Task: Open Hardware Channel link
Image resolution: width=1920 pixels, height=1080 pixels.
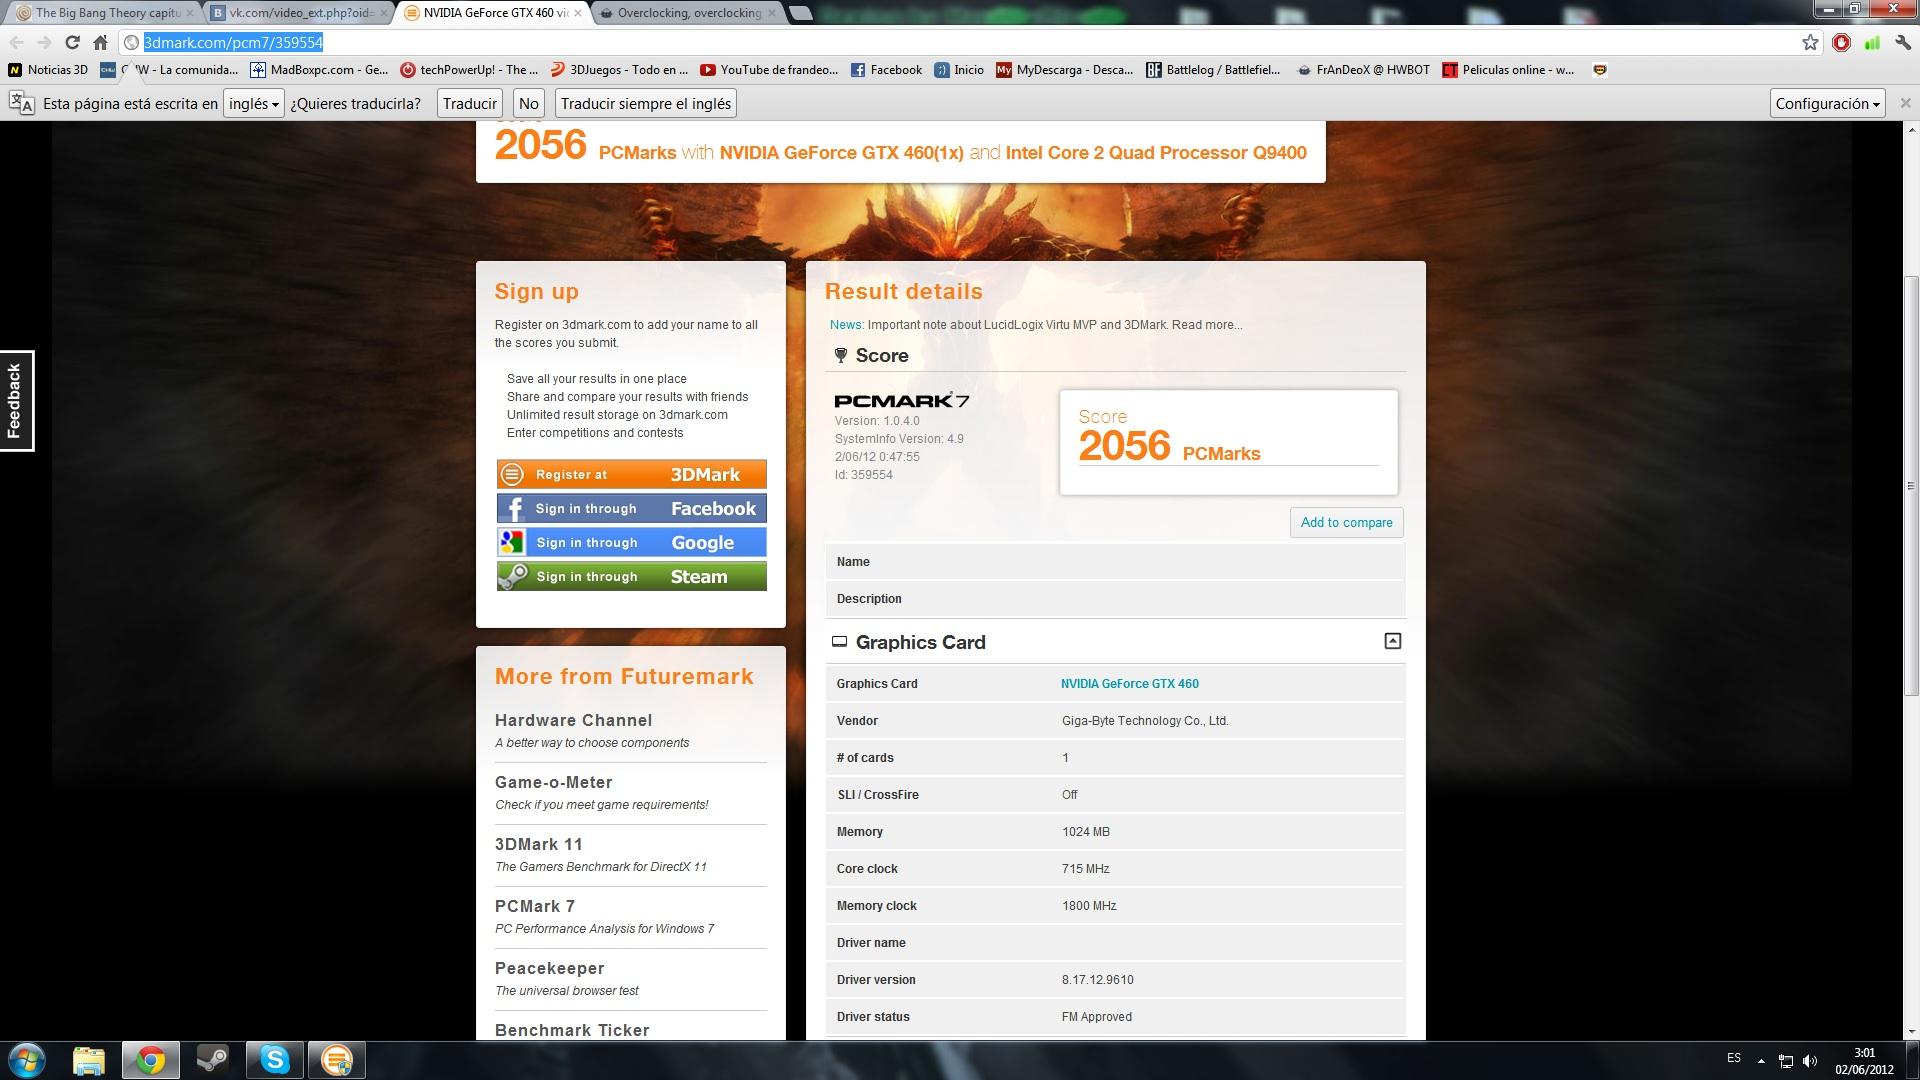Action: pos(573,720)
